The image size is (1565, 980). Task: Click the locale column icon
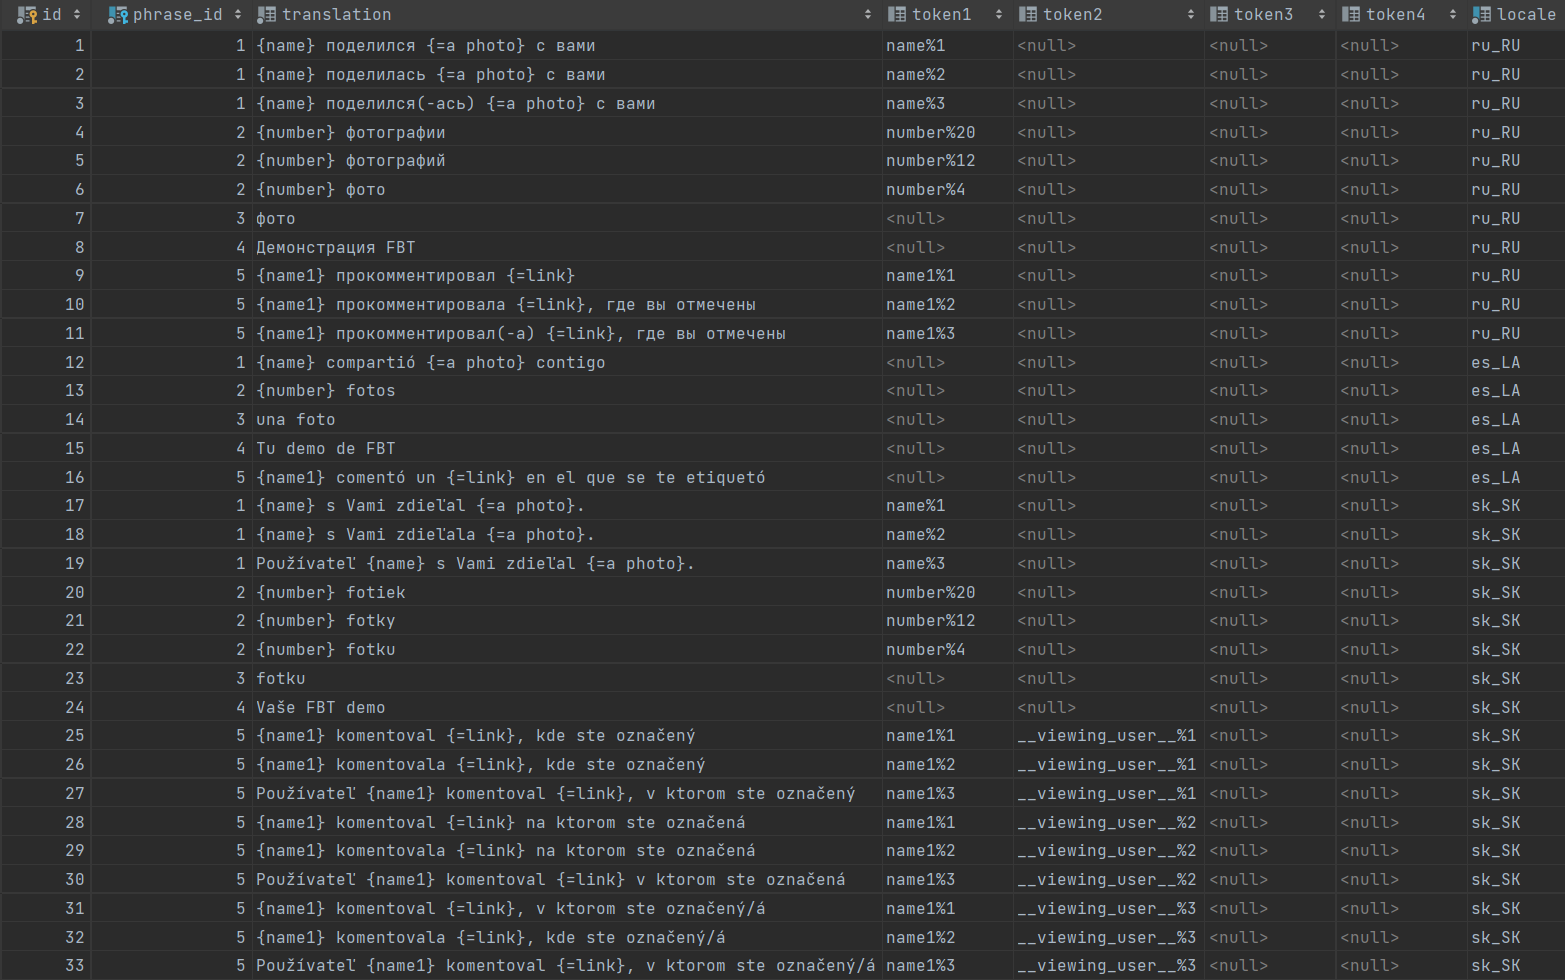pyautogui.click(x=1482, y=15)
